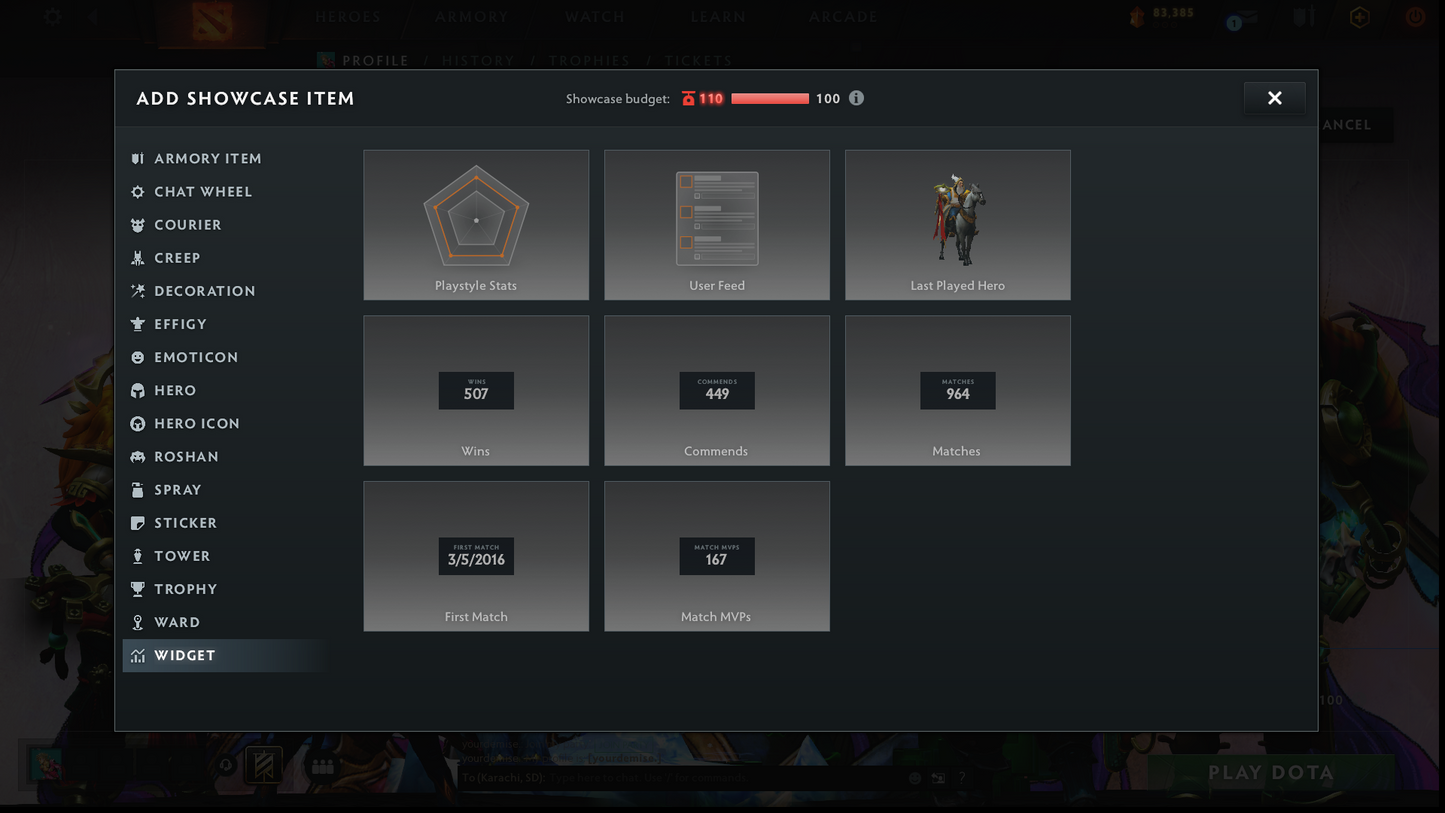
Task: Add the Wins widget showing 507
Action: pos(476,391)
